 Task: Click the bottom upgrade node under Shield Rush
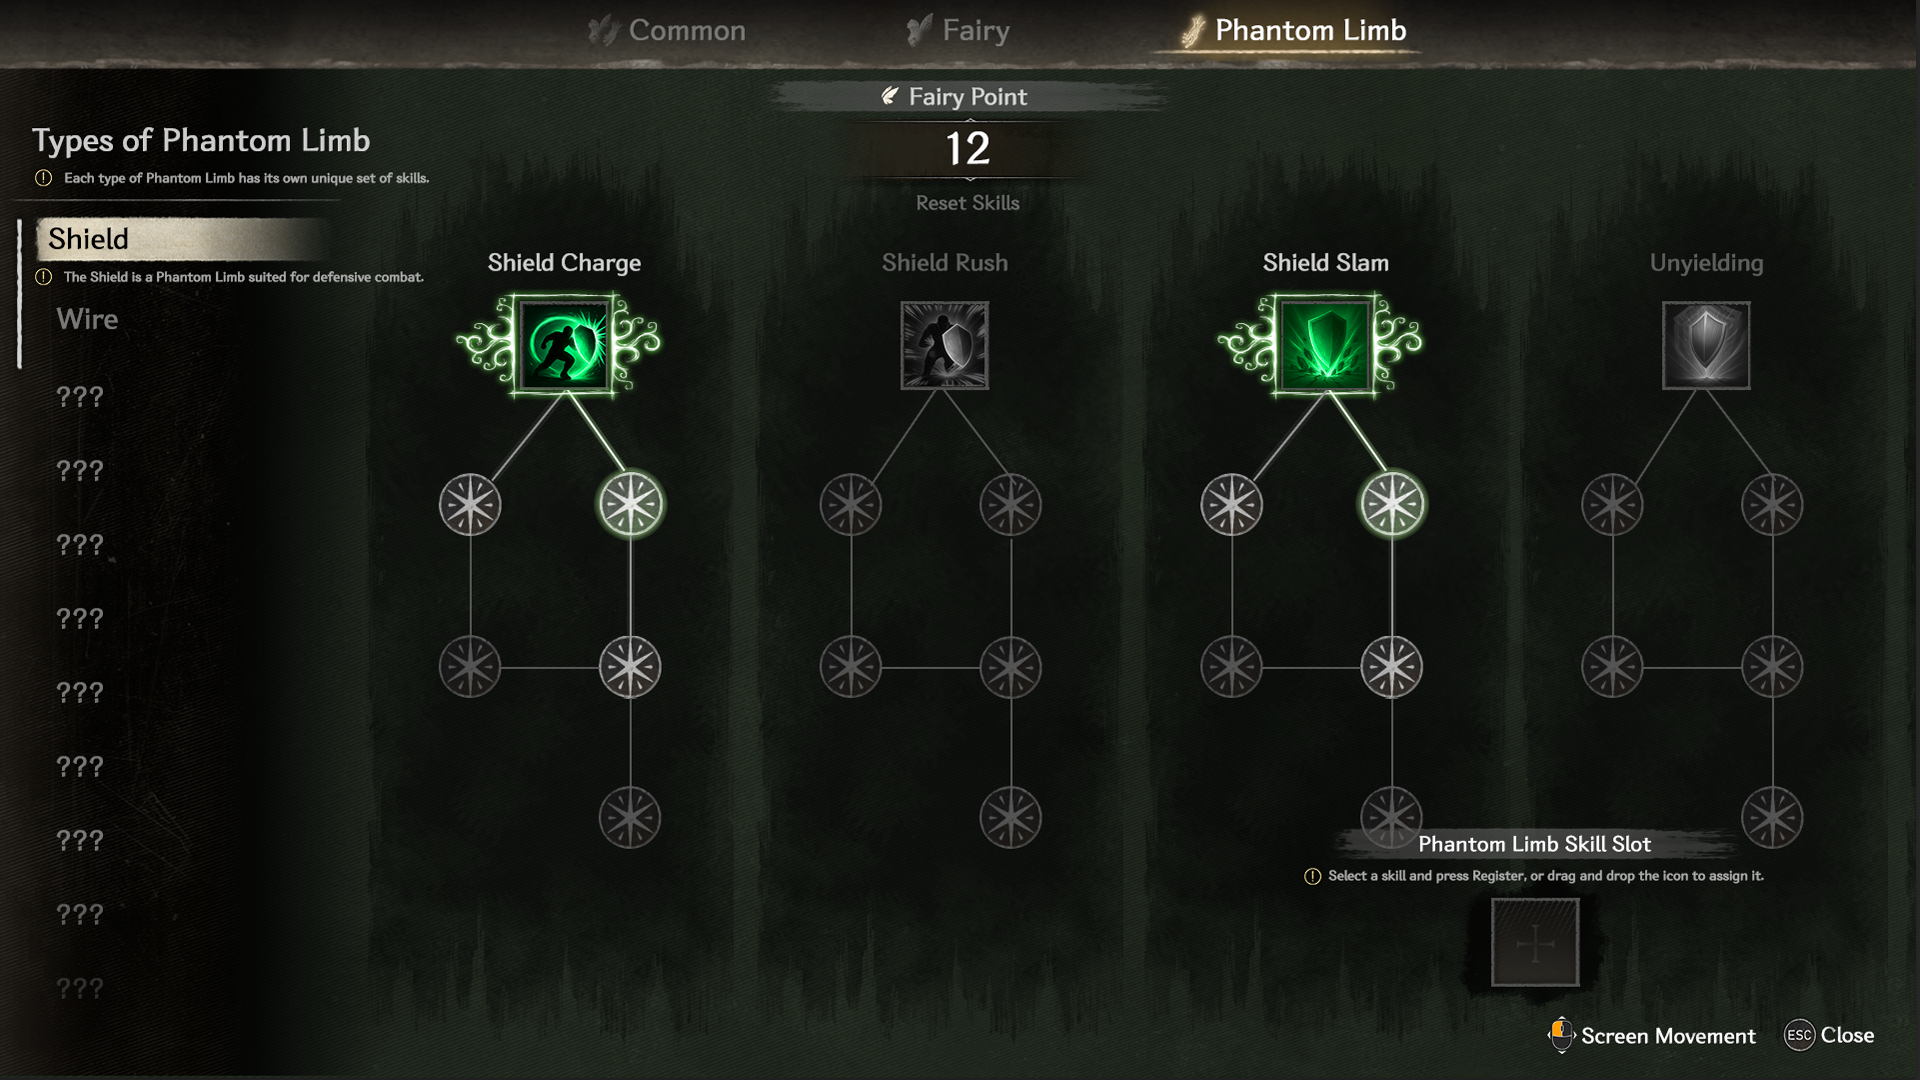click(x=1010, y=818)
